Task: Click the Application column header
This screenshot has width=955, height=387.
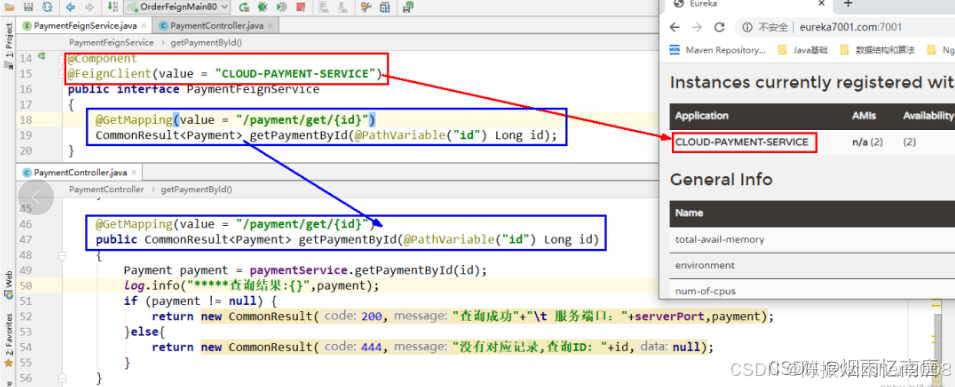Action: [x=702, y=116]
